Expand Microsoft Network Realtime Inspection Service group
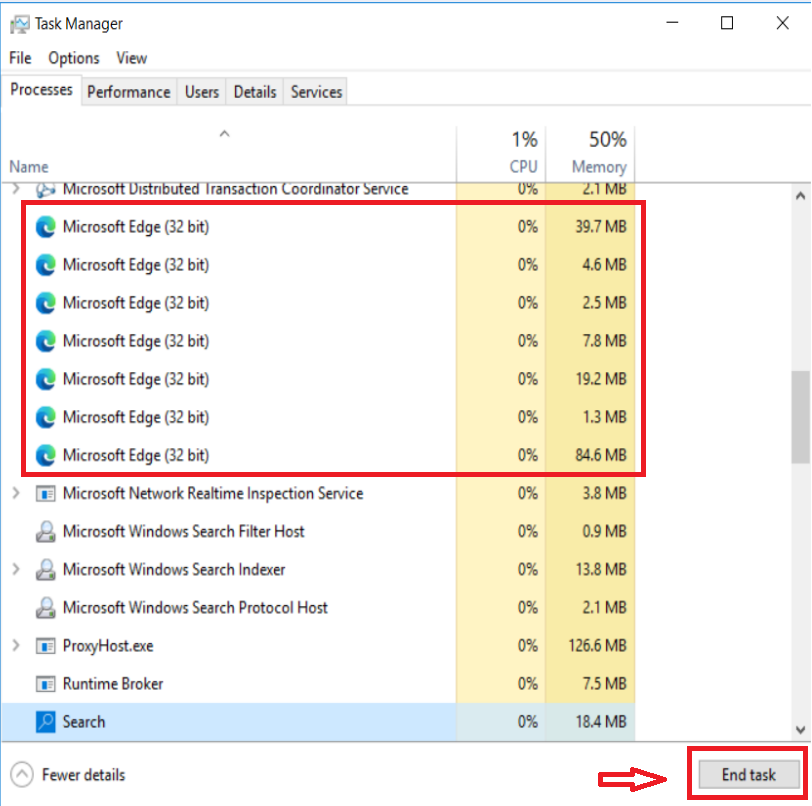This screenshot has width=812, height=806. pyautogui.click(x=16, y=493)
